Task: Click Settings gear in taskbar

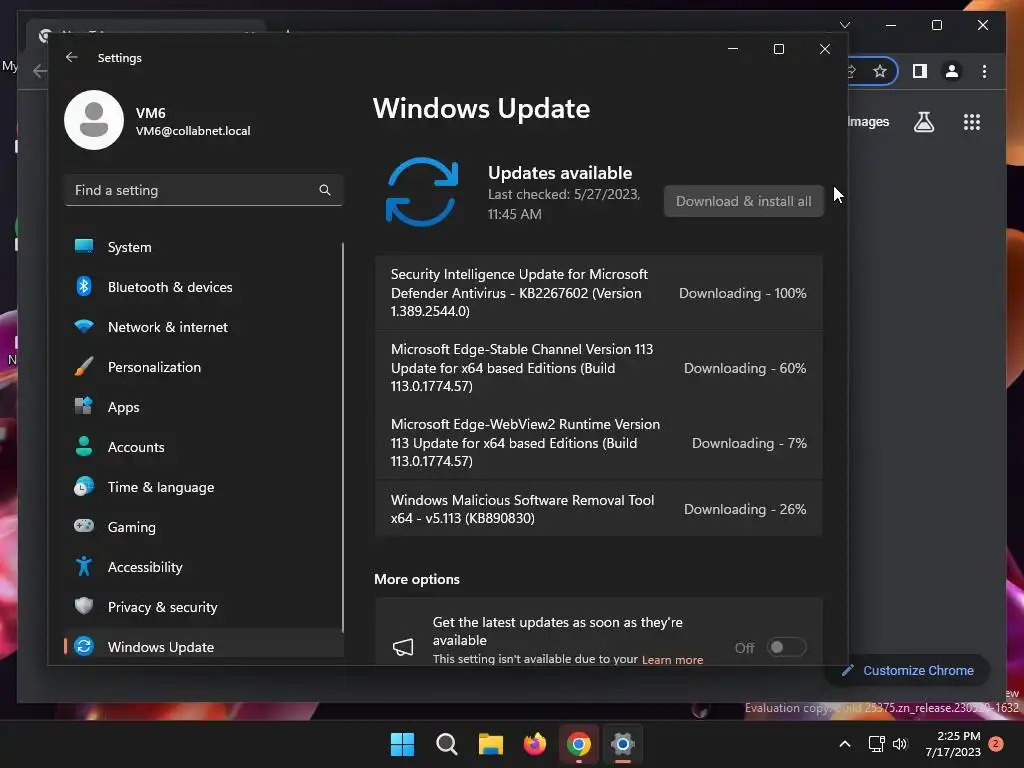Action: pos(623,744)
